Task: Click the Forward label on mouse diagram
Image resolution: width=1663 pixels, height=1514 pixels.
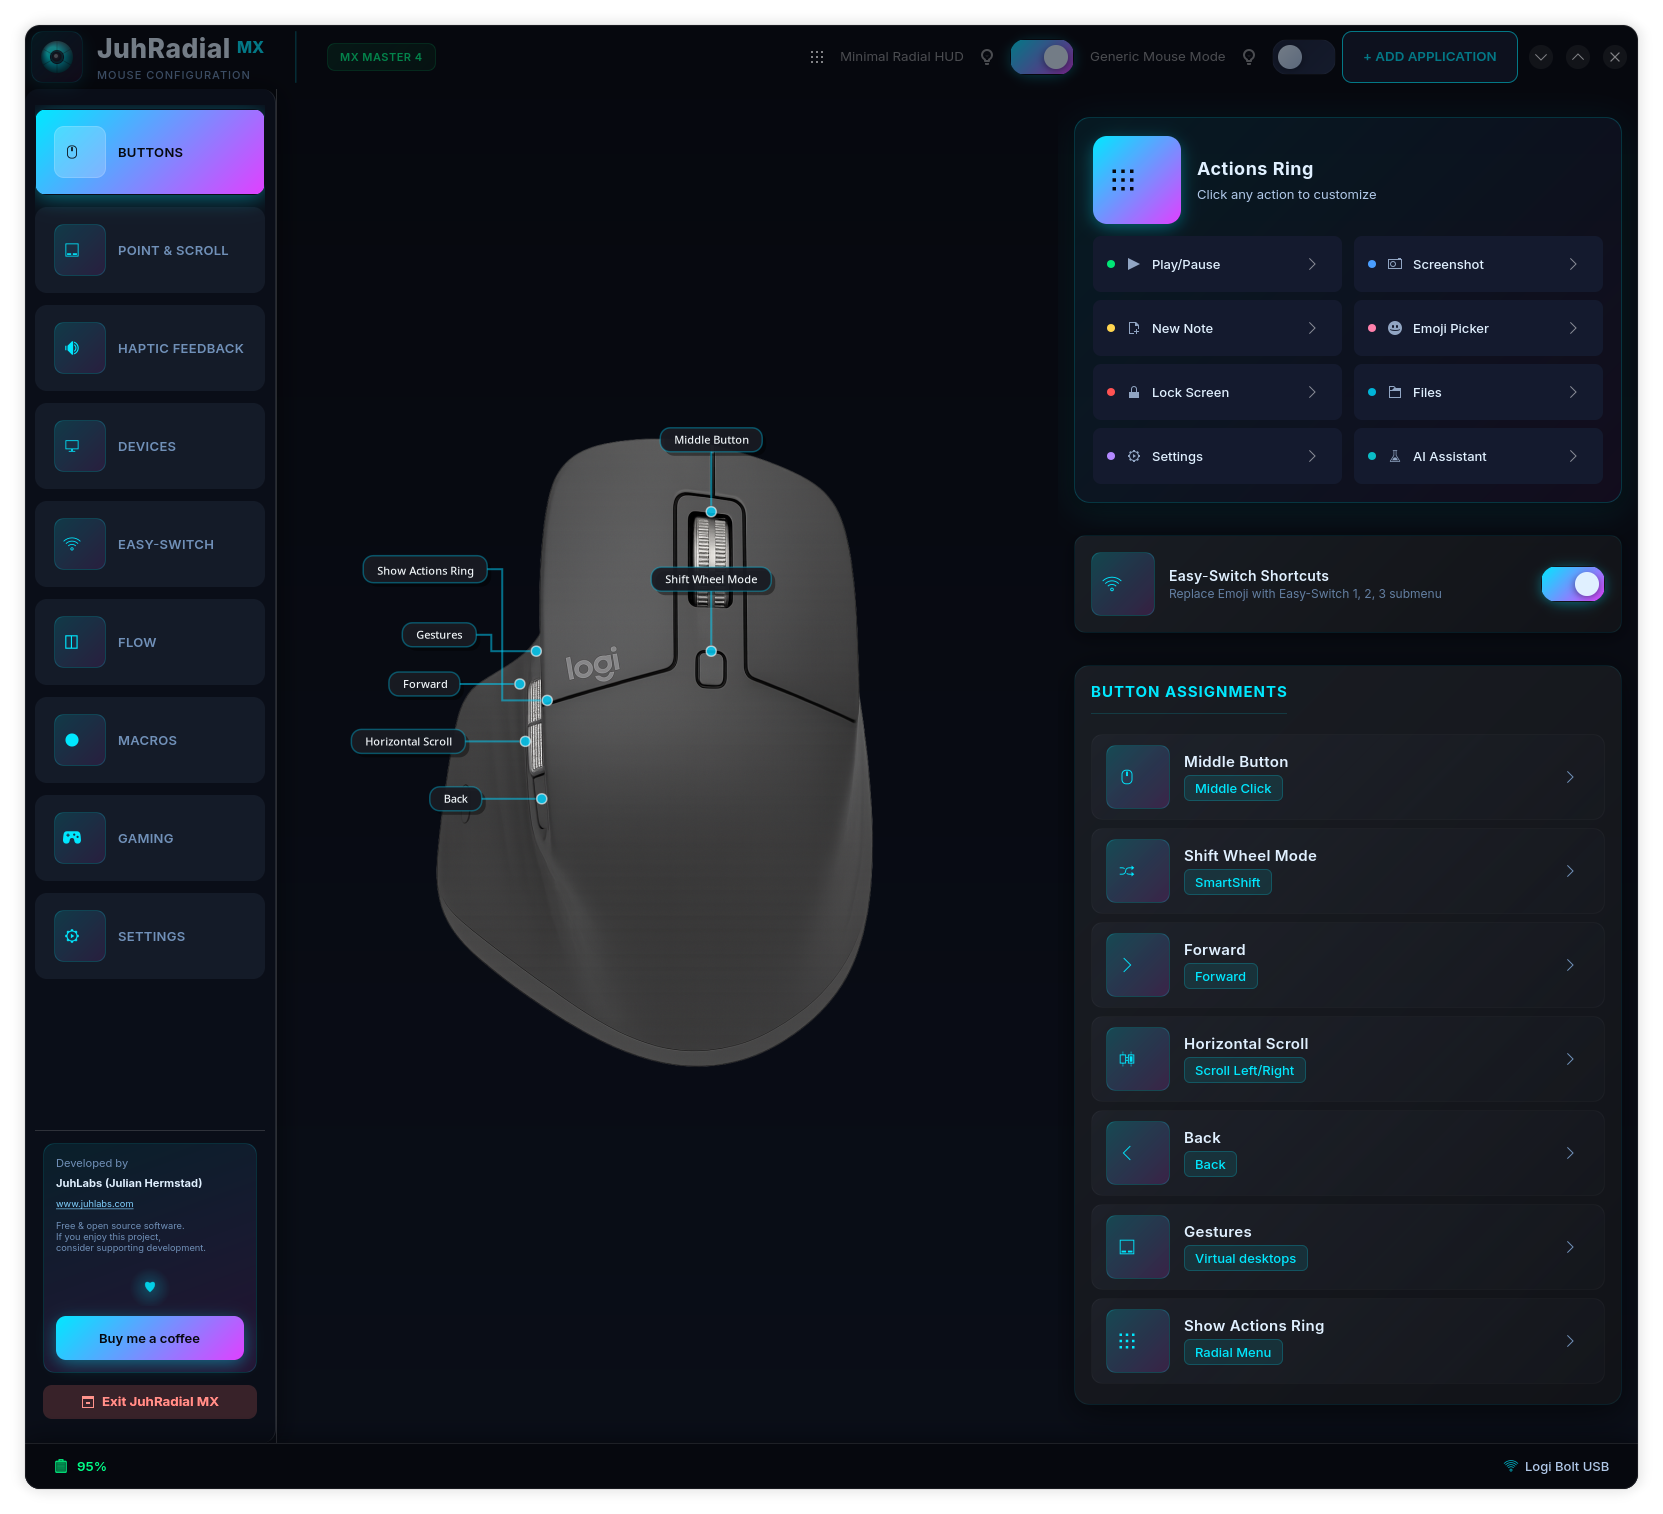Action: pyautogui.click(x=425, y=684)
